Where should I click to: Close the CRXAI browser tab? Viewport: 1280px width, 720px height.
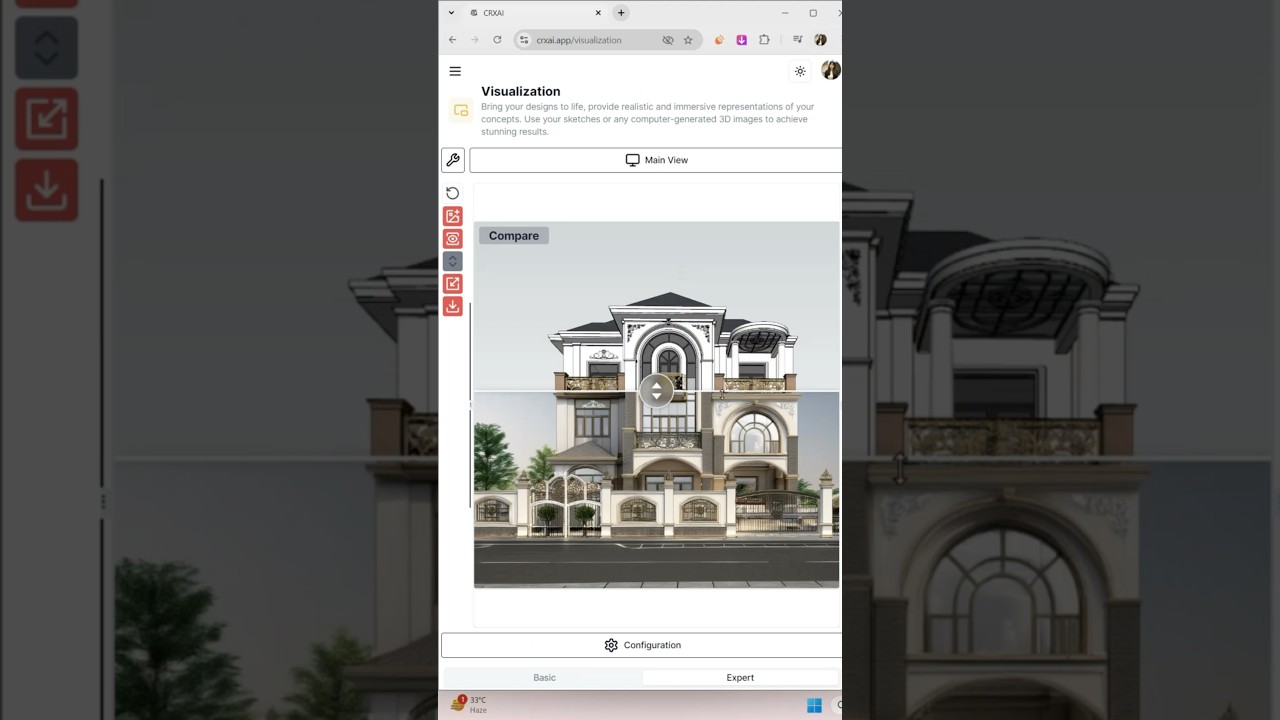click(599, 13)
